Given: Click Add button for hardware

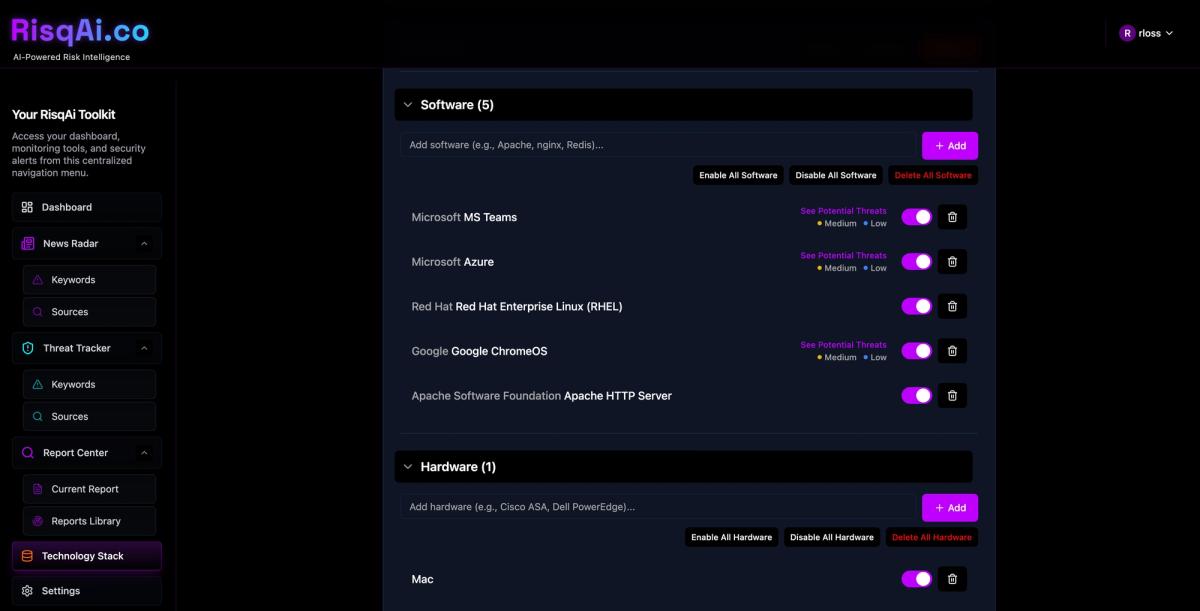Looking at the screenshot, I should (x=950, y=507).
